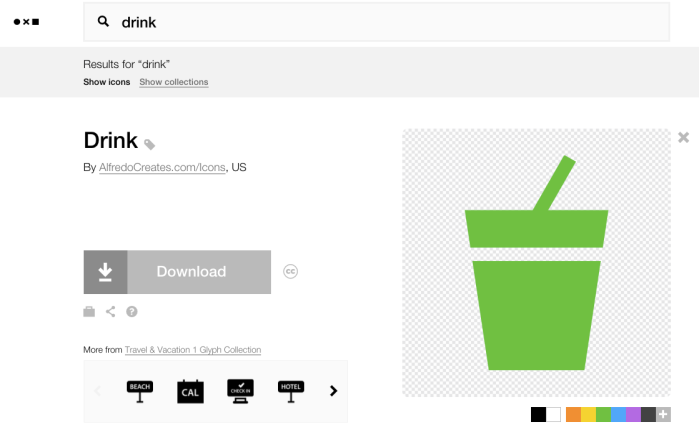Click the Noun Project logo

tap(26, 21)
